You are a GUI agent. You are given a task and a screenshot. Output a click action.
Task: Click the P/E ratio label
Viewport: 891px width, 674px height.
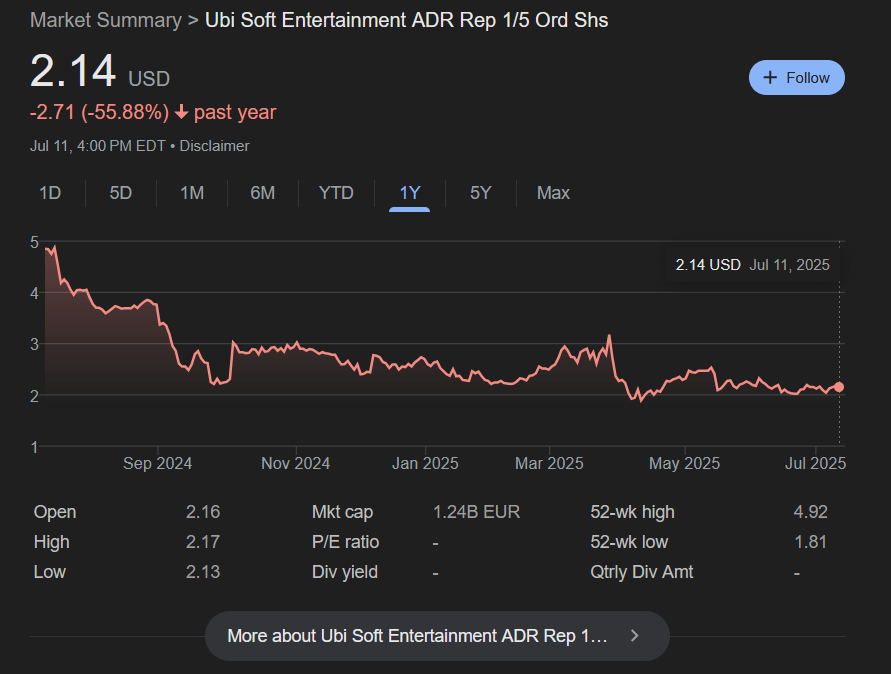(x=345, y=542)
